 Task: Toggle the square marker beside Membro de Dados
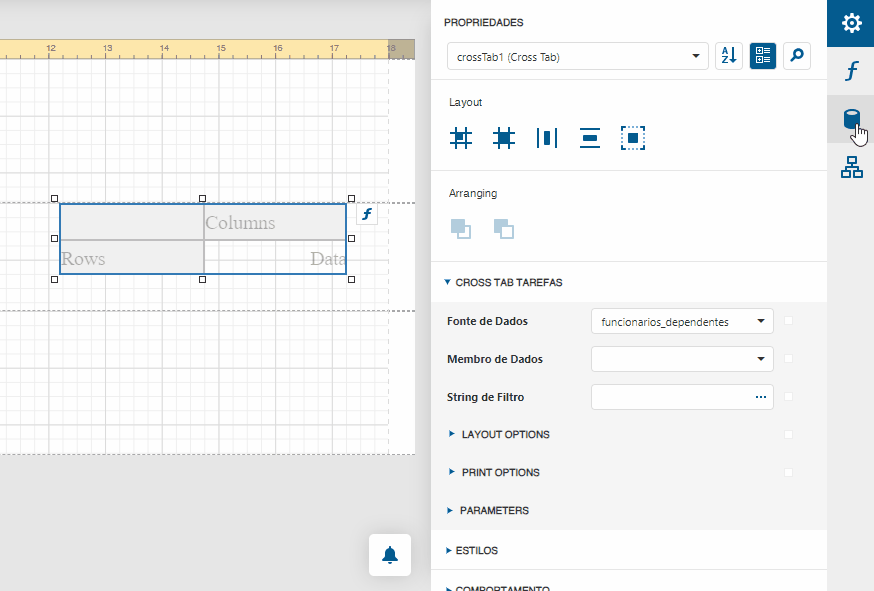[x=789, y=358]
